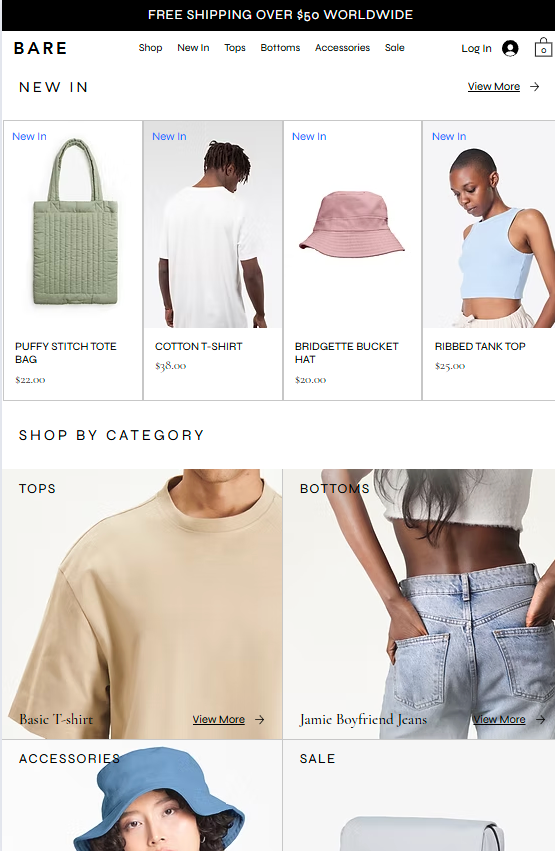Click View More in New In section
The width and height of the screenshot is (555, 851).
coord(494,87)
